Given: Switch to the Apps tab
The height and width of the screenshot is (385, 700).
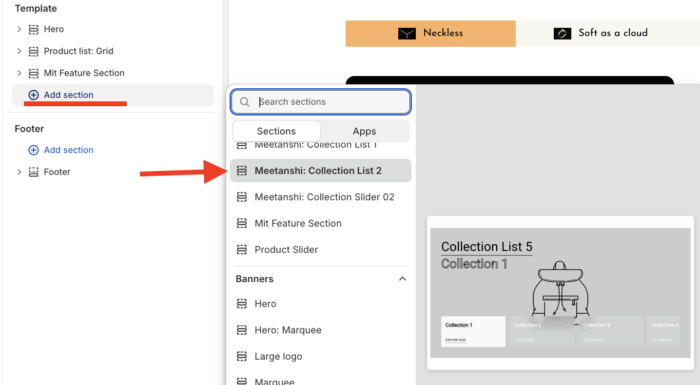Looking at the screenshot, I should pos(364,131).
